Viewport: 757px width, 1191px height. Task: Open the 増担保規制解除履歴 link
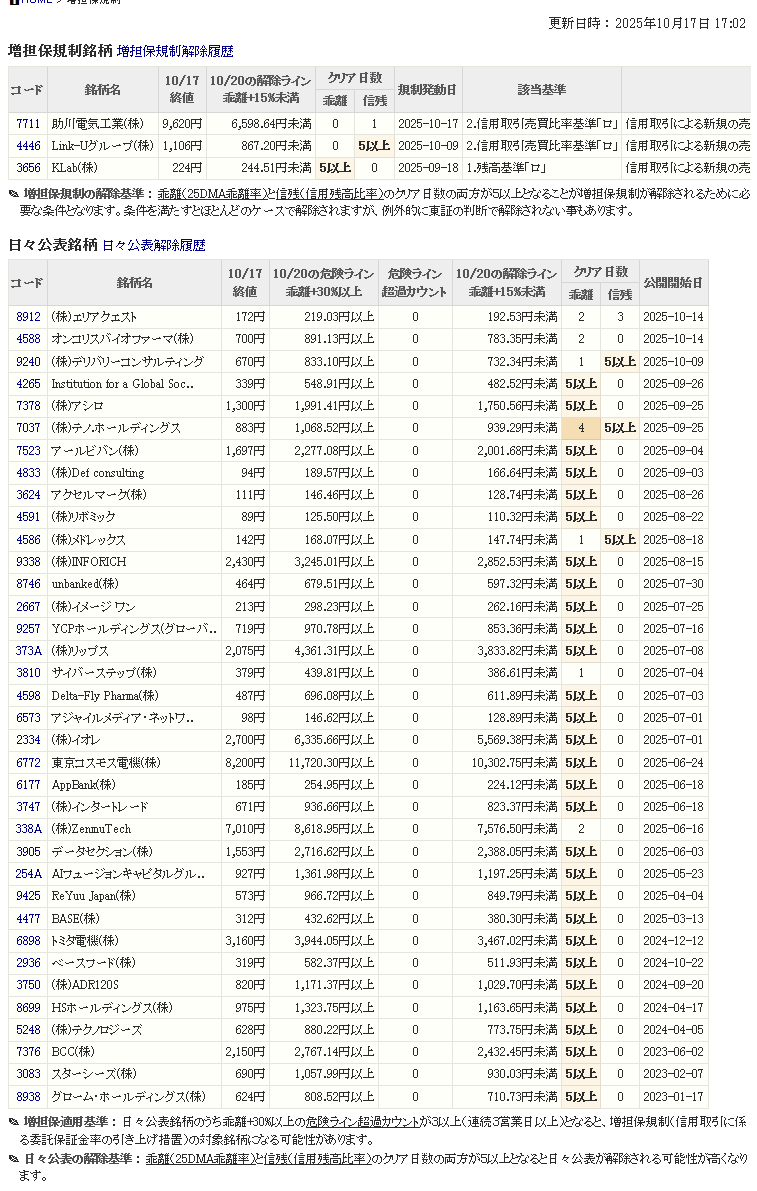(175, 50)
